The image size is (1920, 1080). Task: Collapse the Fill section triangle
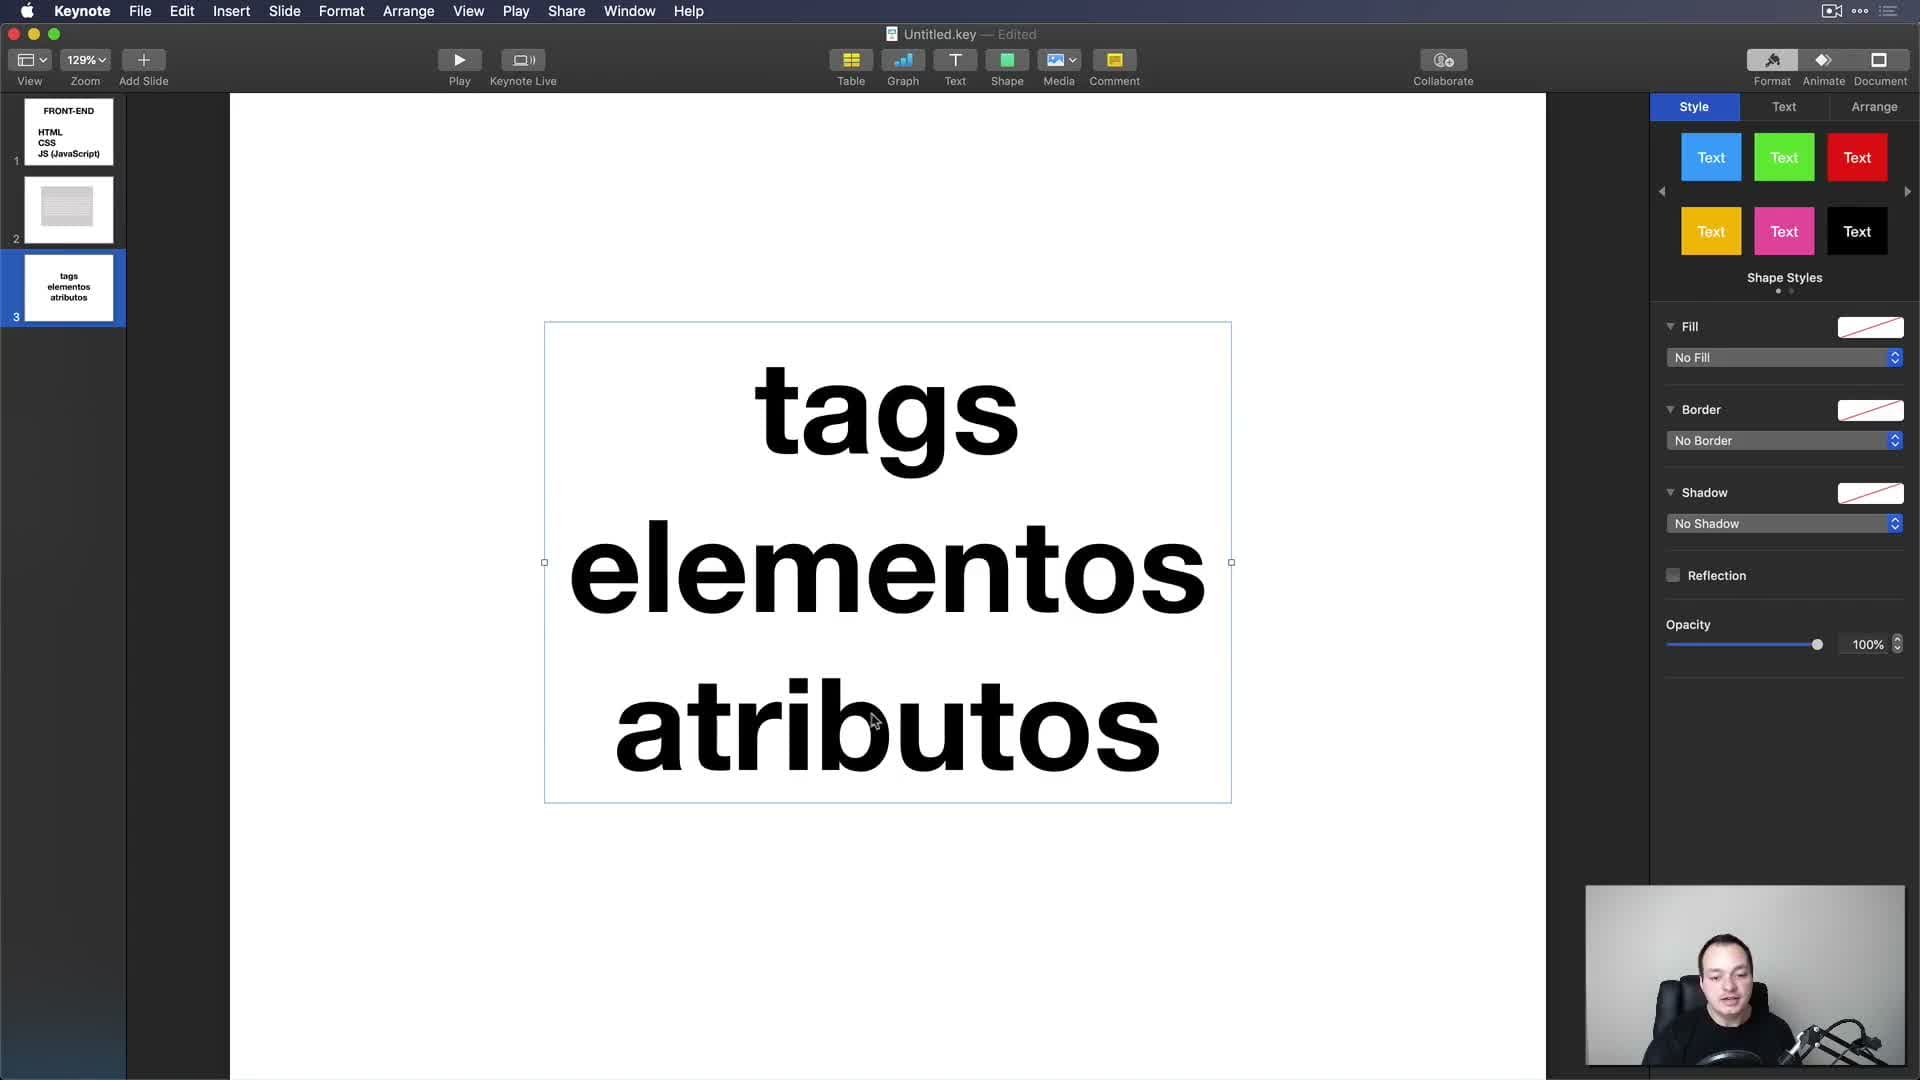(x=1670, y=326)
